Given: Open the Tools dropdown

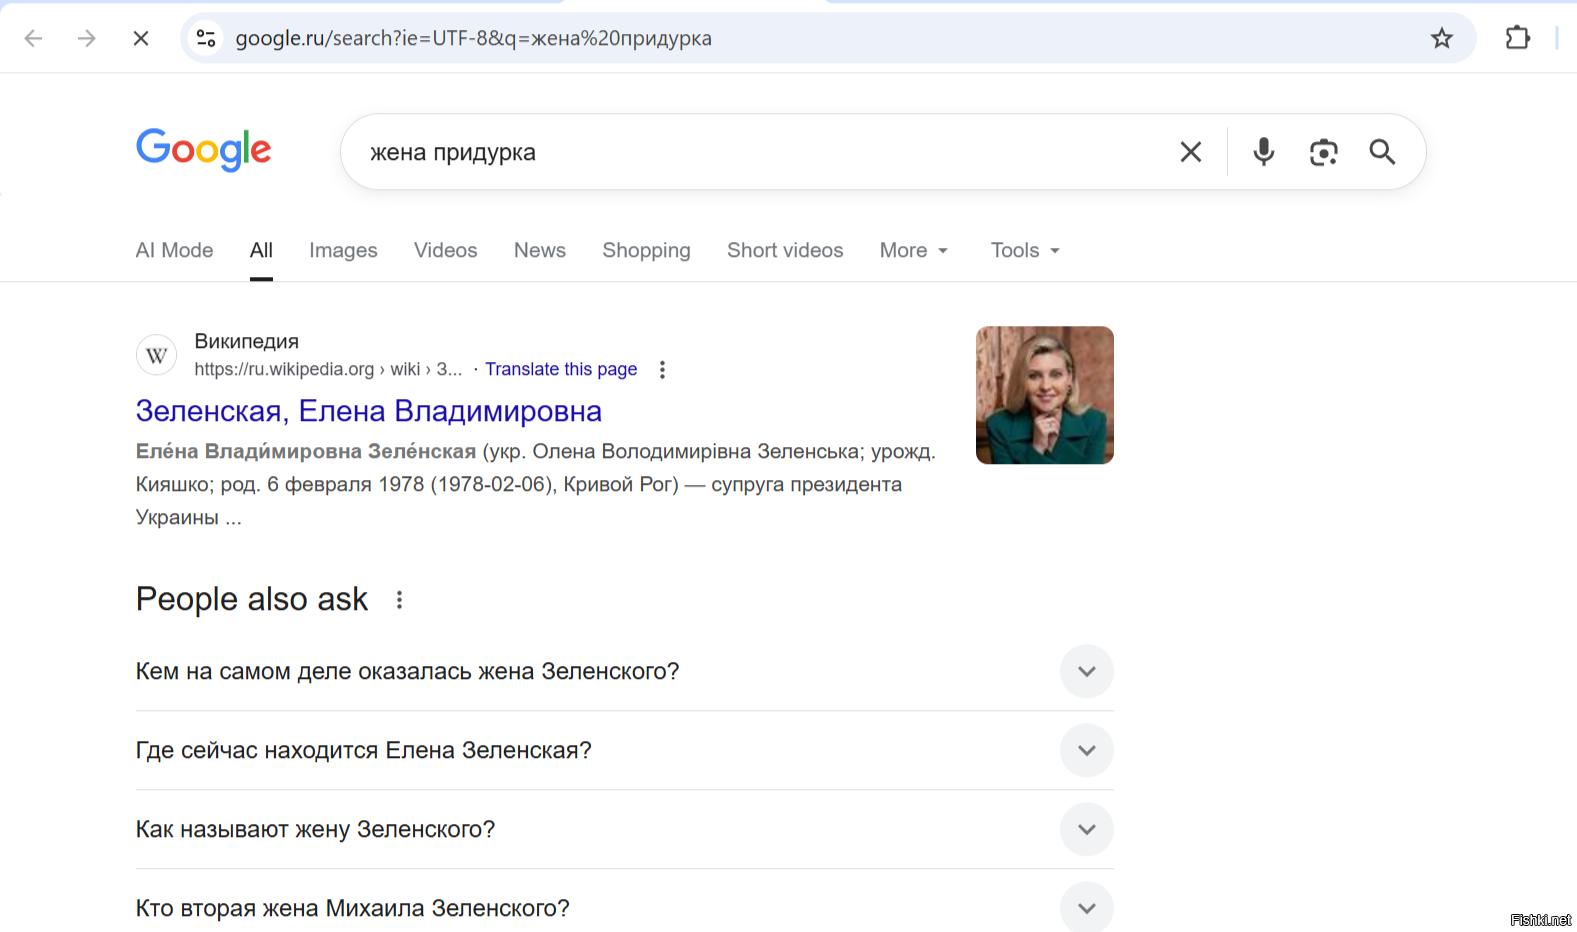Looking at the screenshot, I should point(1024,250).
